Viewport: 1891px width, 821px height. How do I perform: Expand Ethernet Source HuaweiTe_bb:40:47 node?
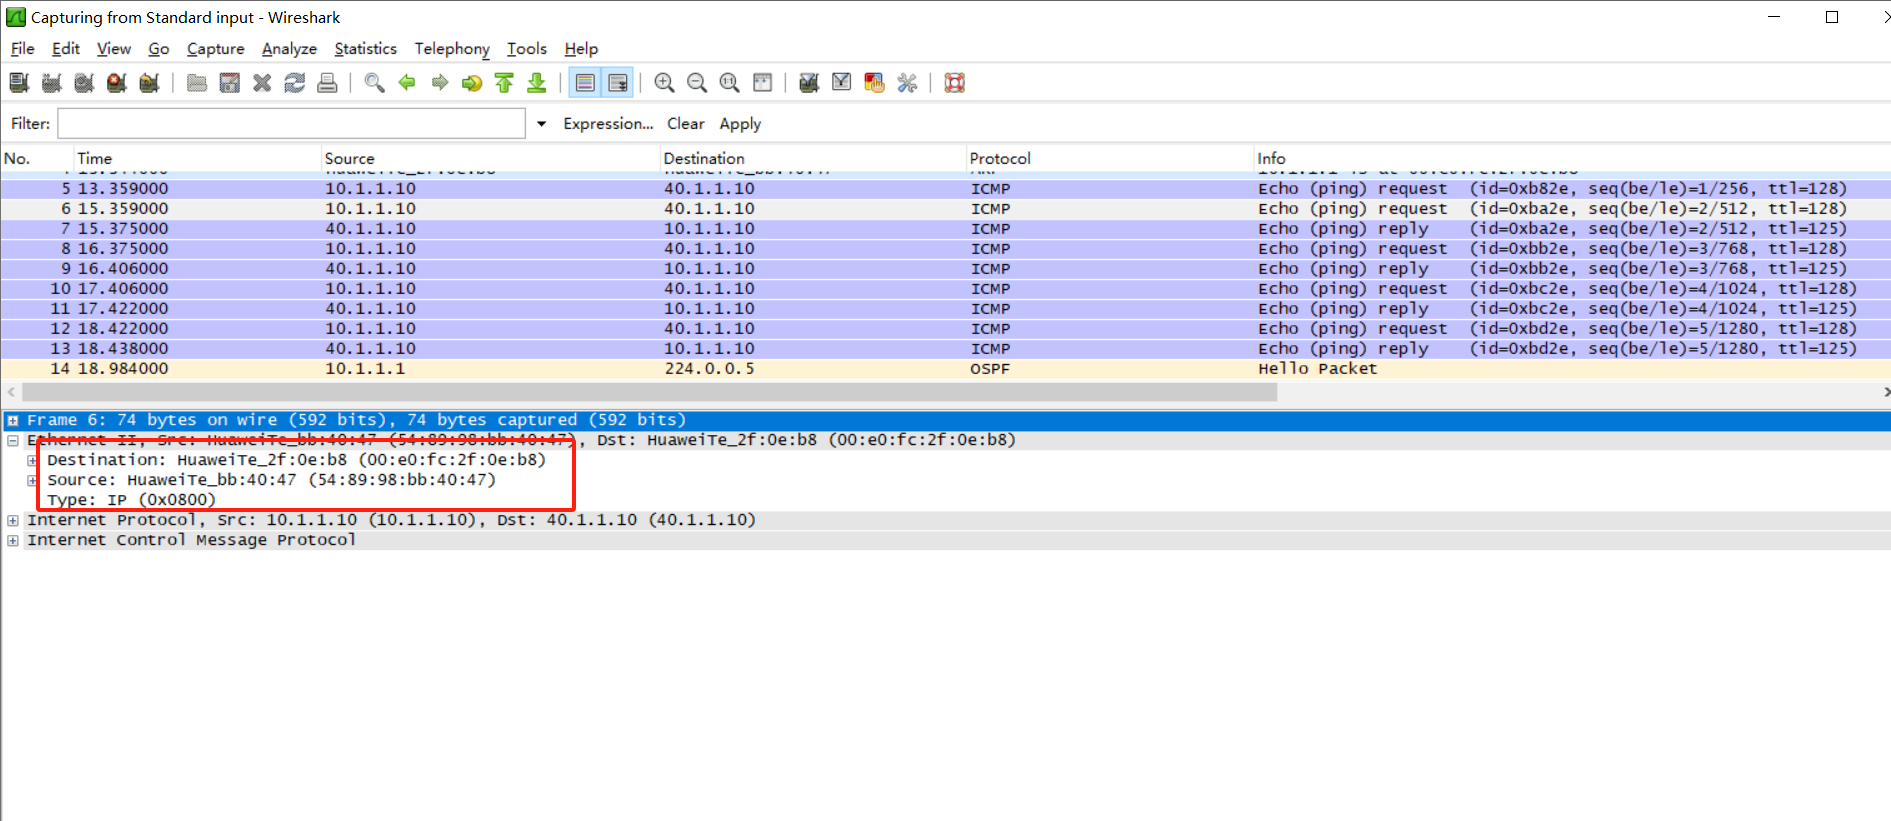[x=32, y=481]
